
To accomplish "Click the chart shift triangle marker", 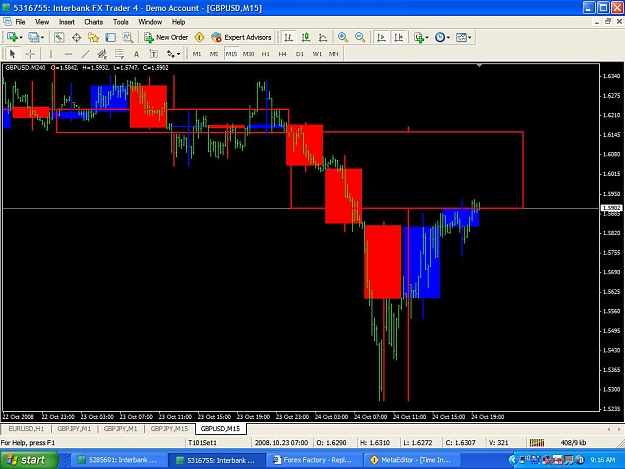I will [480, 65].
